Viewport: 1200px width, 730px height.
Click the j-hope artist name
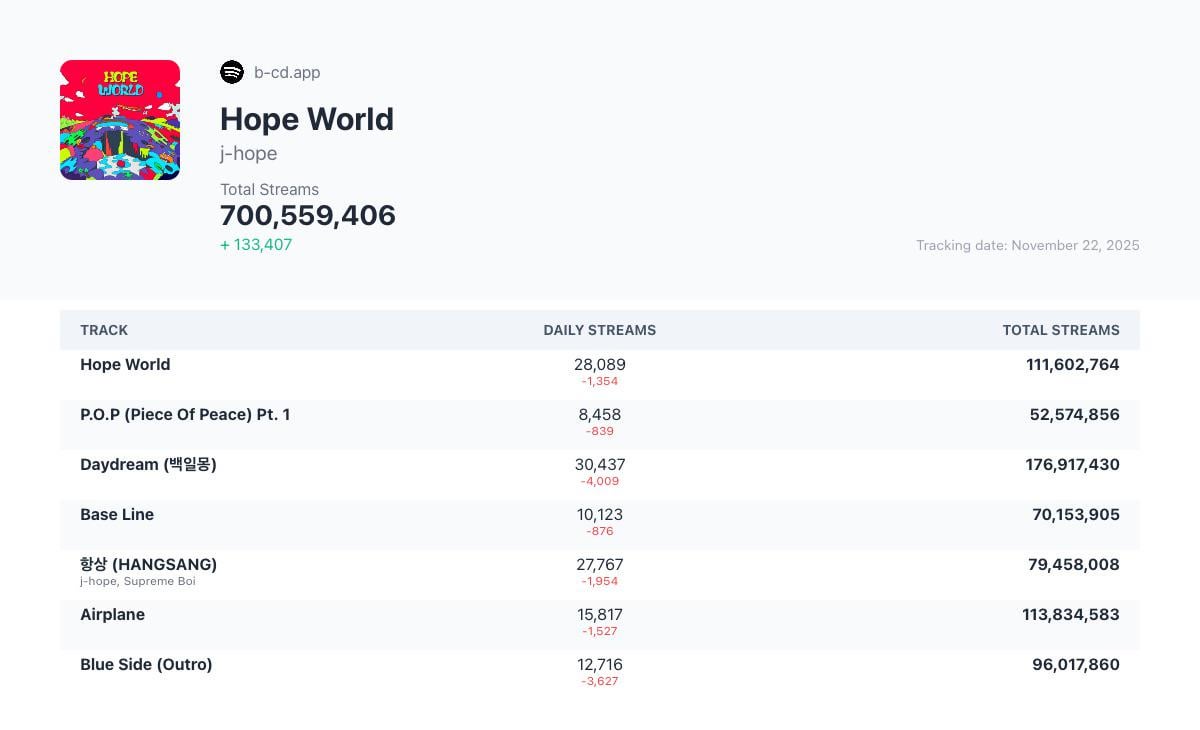[x=248, y=153]
